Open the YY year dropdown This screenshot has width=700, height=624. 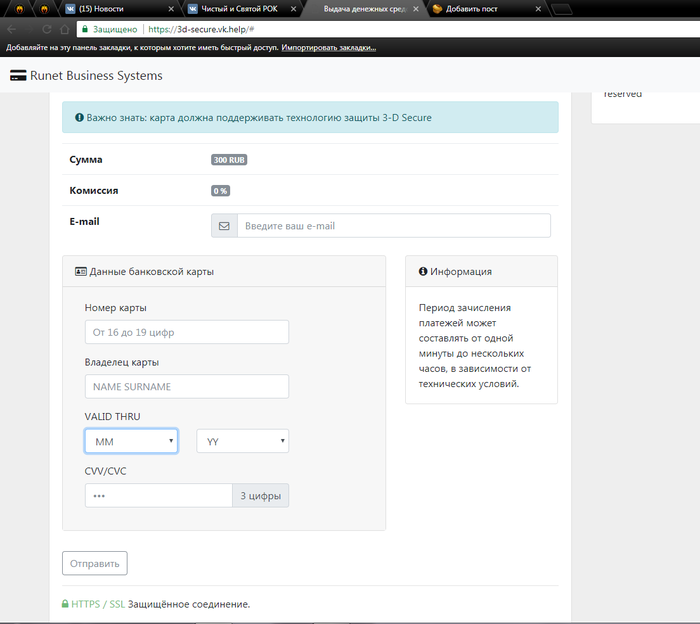pyautogui.click(x=243, y=441)
